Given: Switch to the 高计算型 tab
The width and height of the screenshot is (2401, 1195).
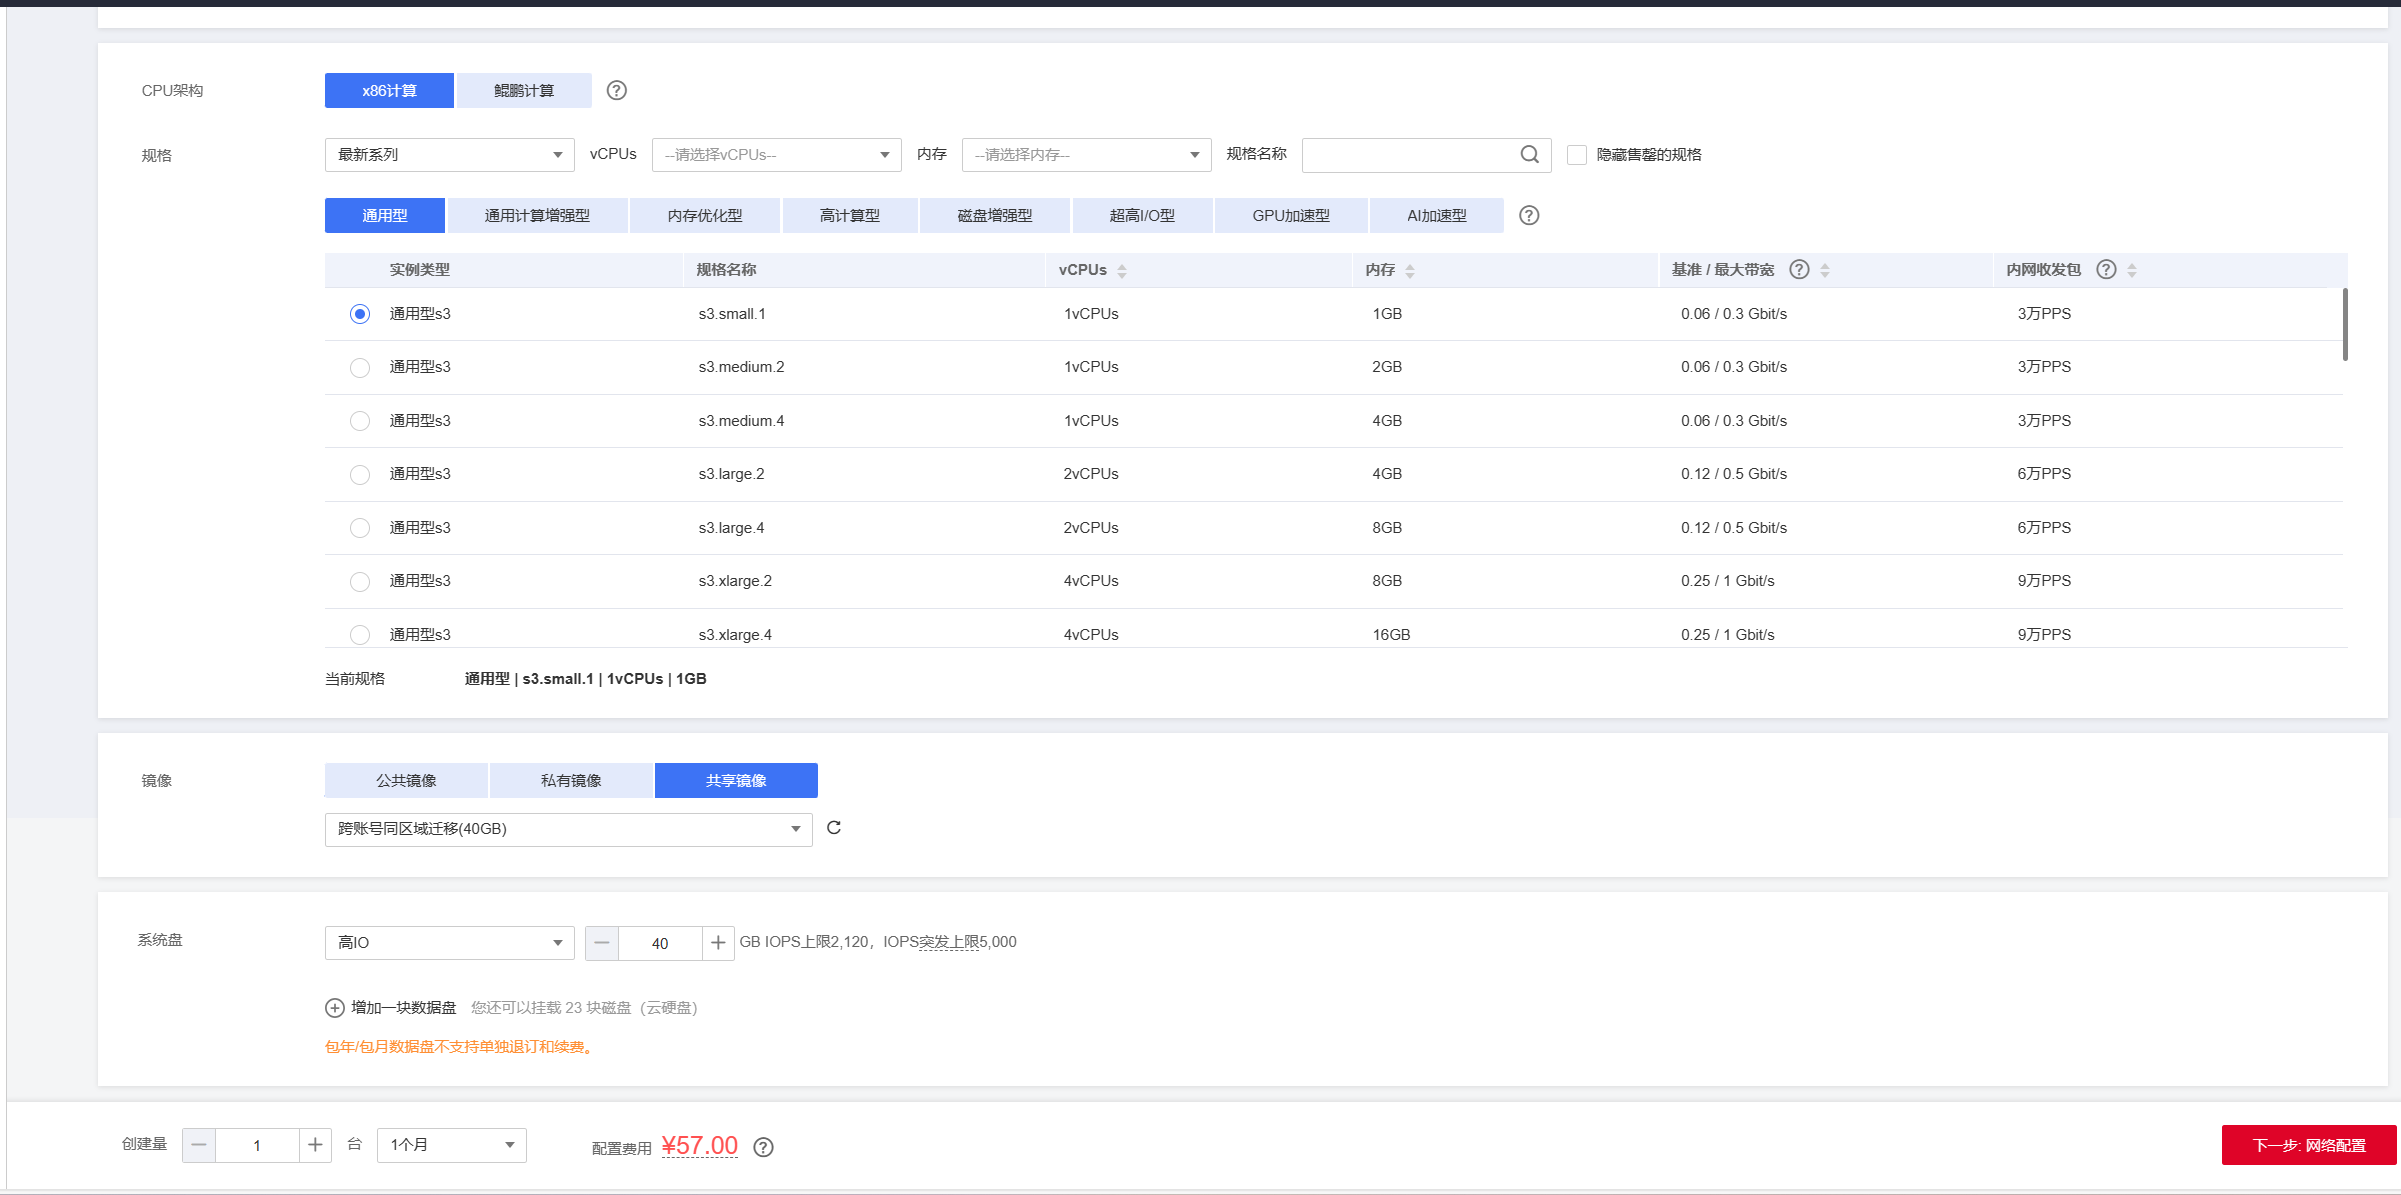Looking at the screenshot, I should tap(850, 215).
